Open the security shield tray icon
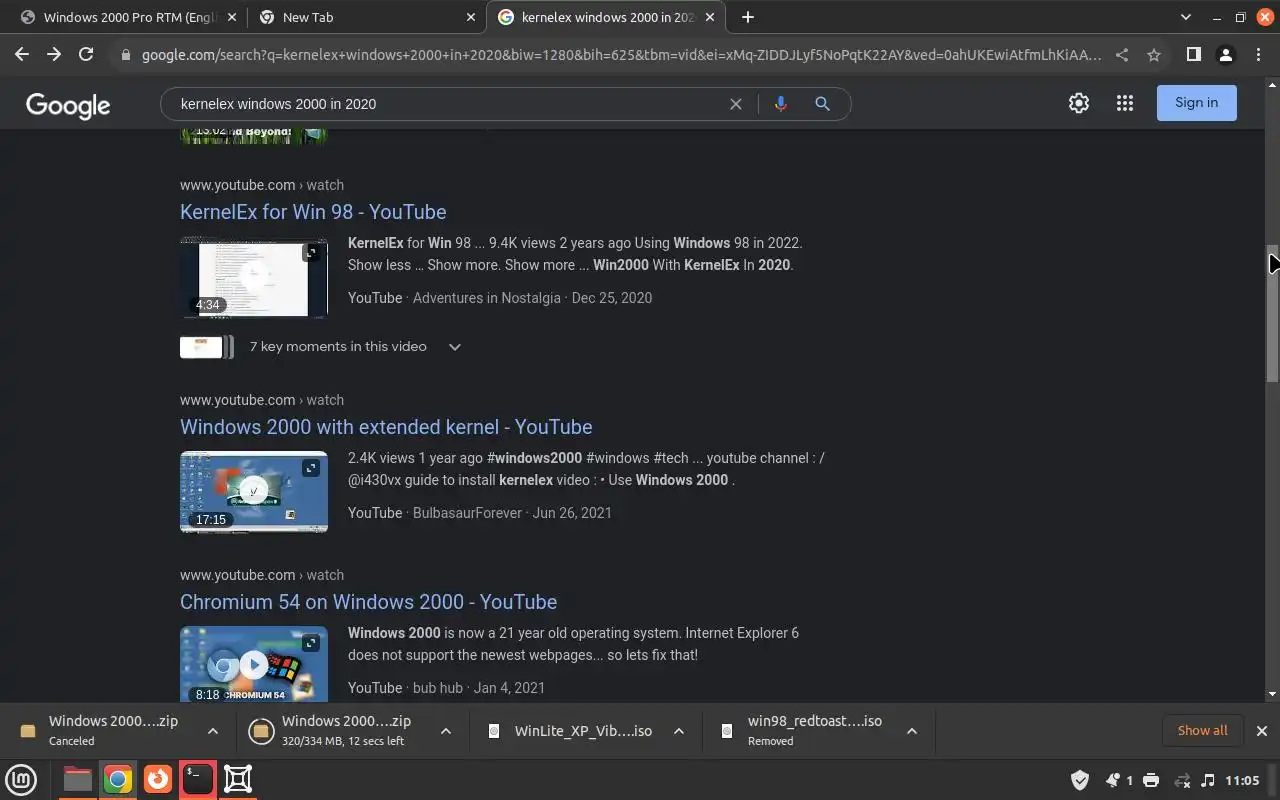 point(1080,780)
